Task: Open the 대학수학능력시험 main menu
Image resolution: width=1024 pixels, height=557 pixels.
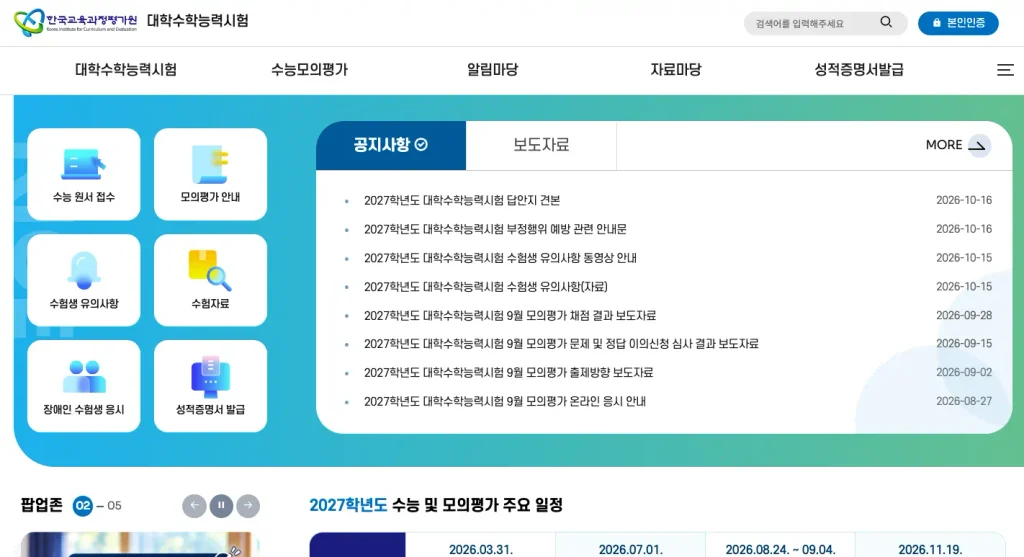Action: tap(126, 70)
